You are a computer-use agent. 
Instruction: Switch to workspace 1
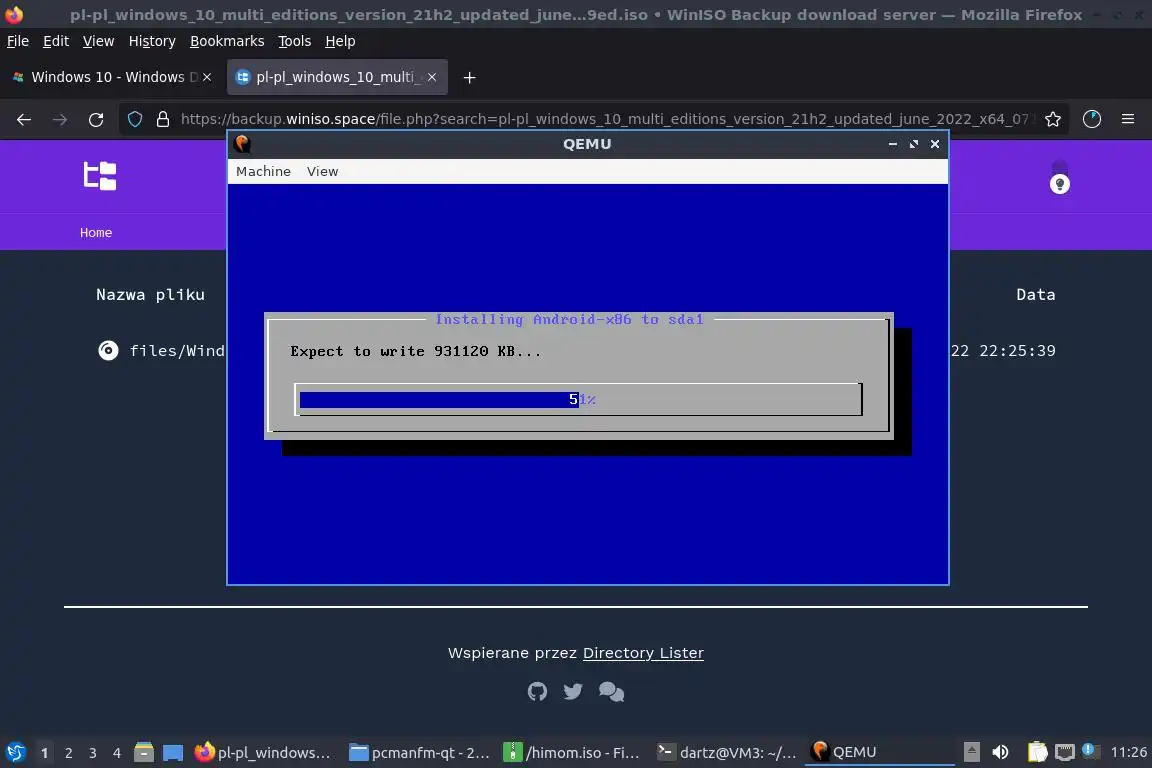(x=44, y=753)
